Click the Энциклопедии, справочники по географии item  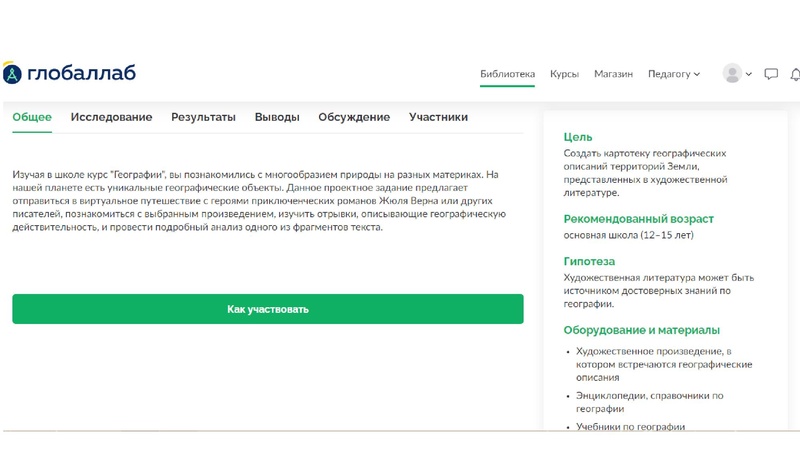649,402
